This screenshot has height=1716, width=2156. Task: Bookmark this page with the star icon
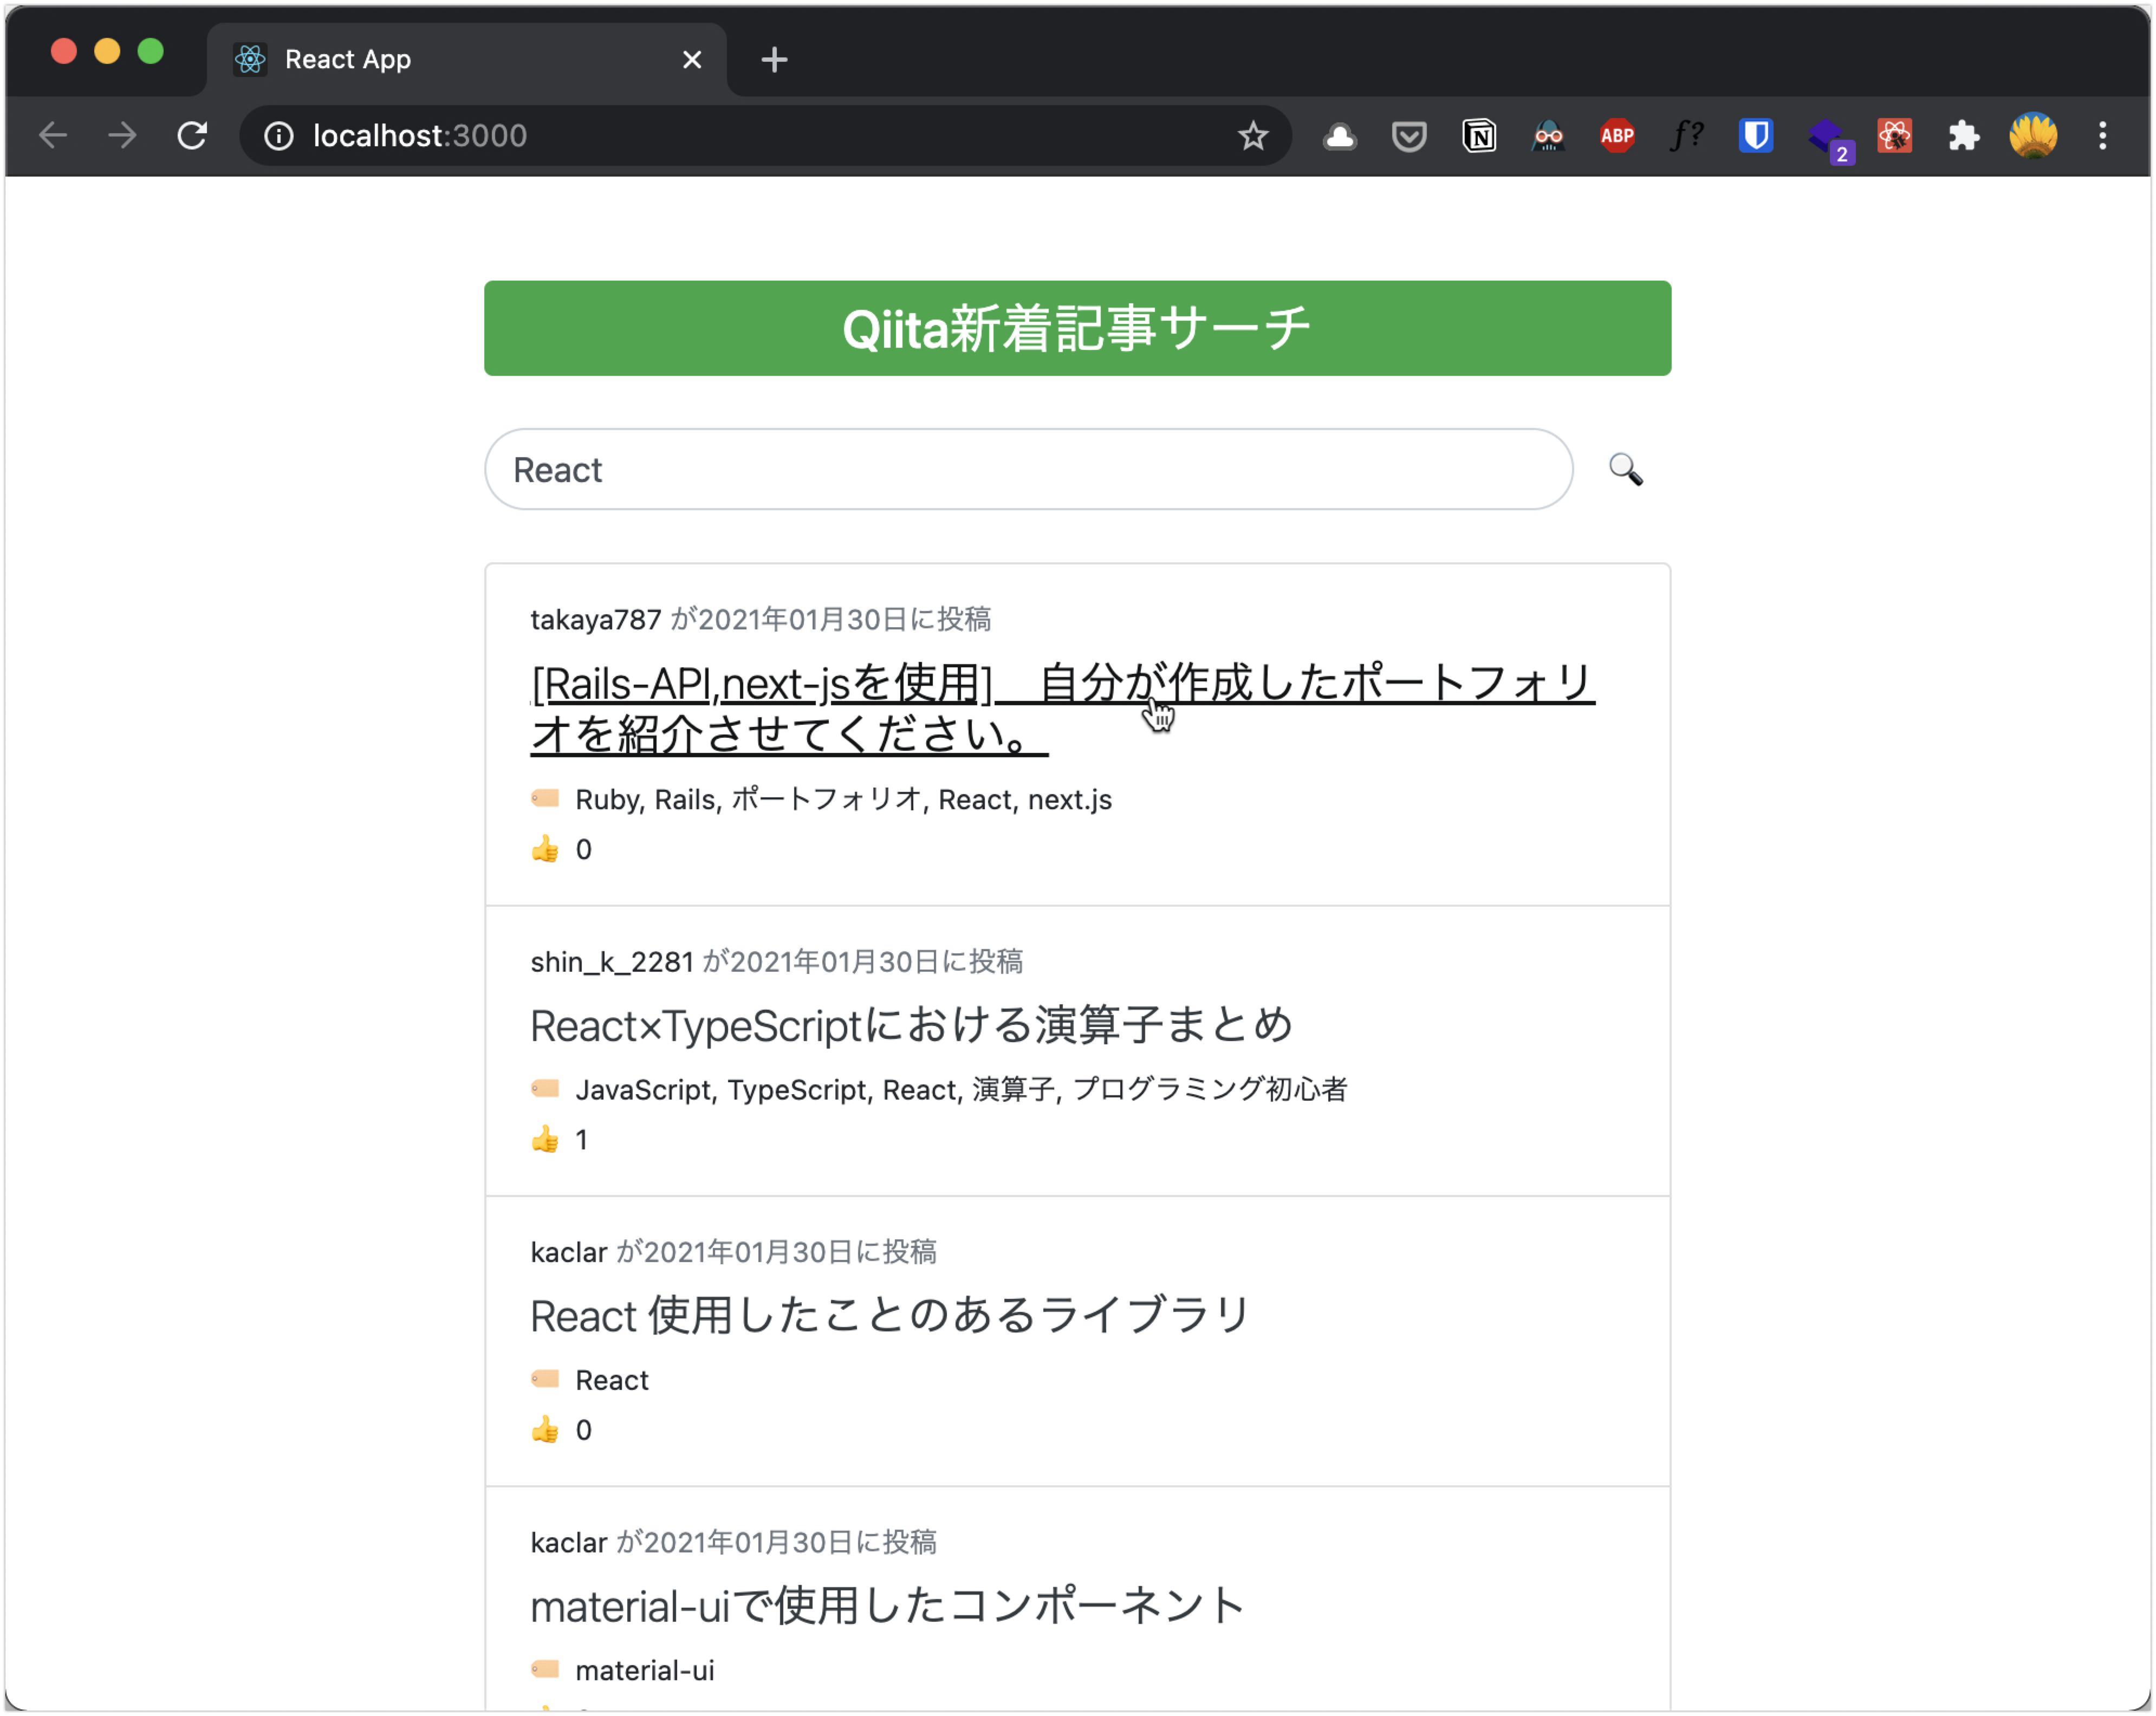1253,136
